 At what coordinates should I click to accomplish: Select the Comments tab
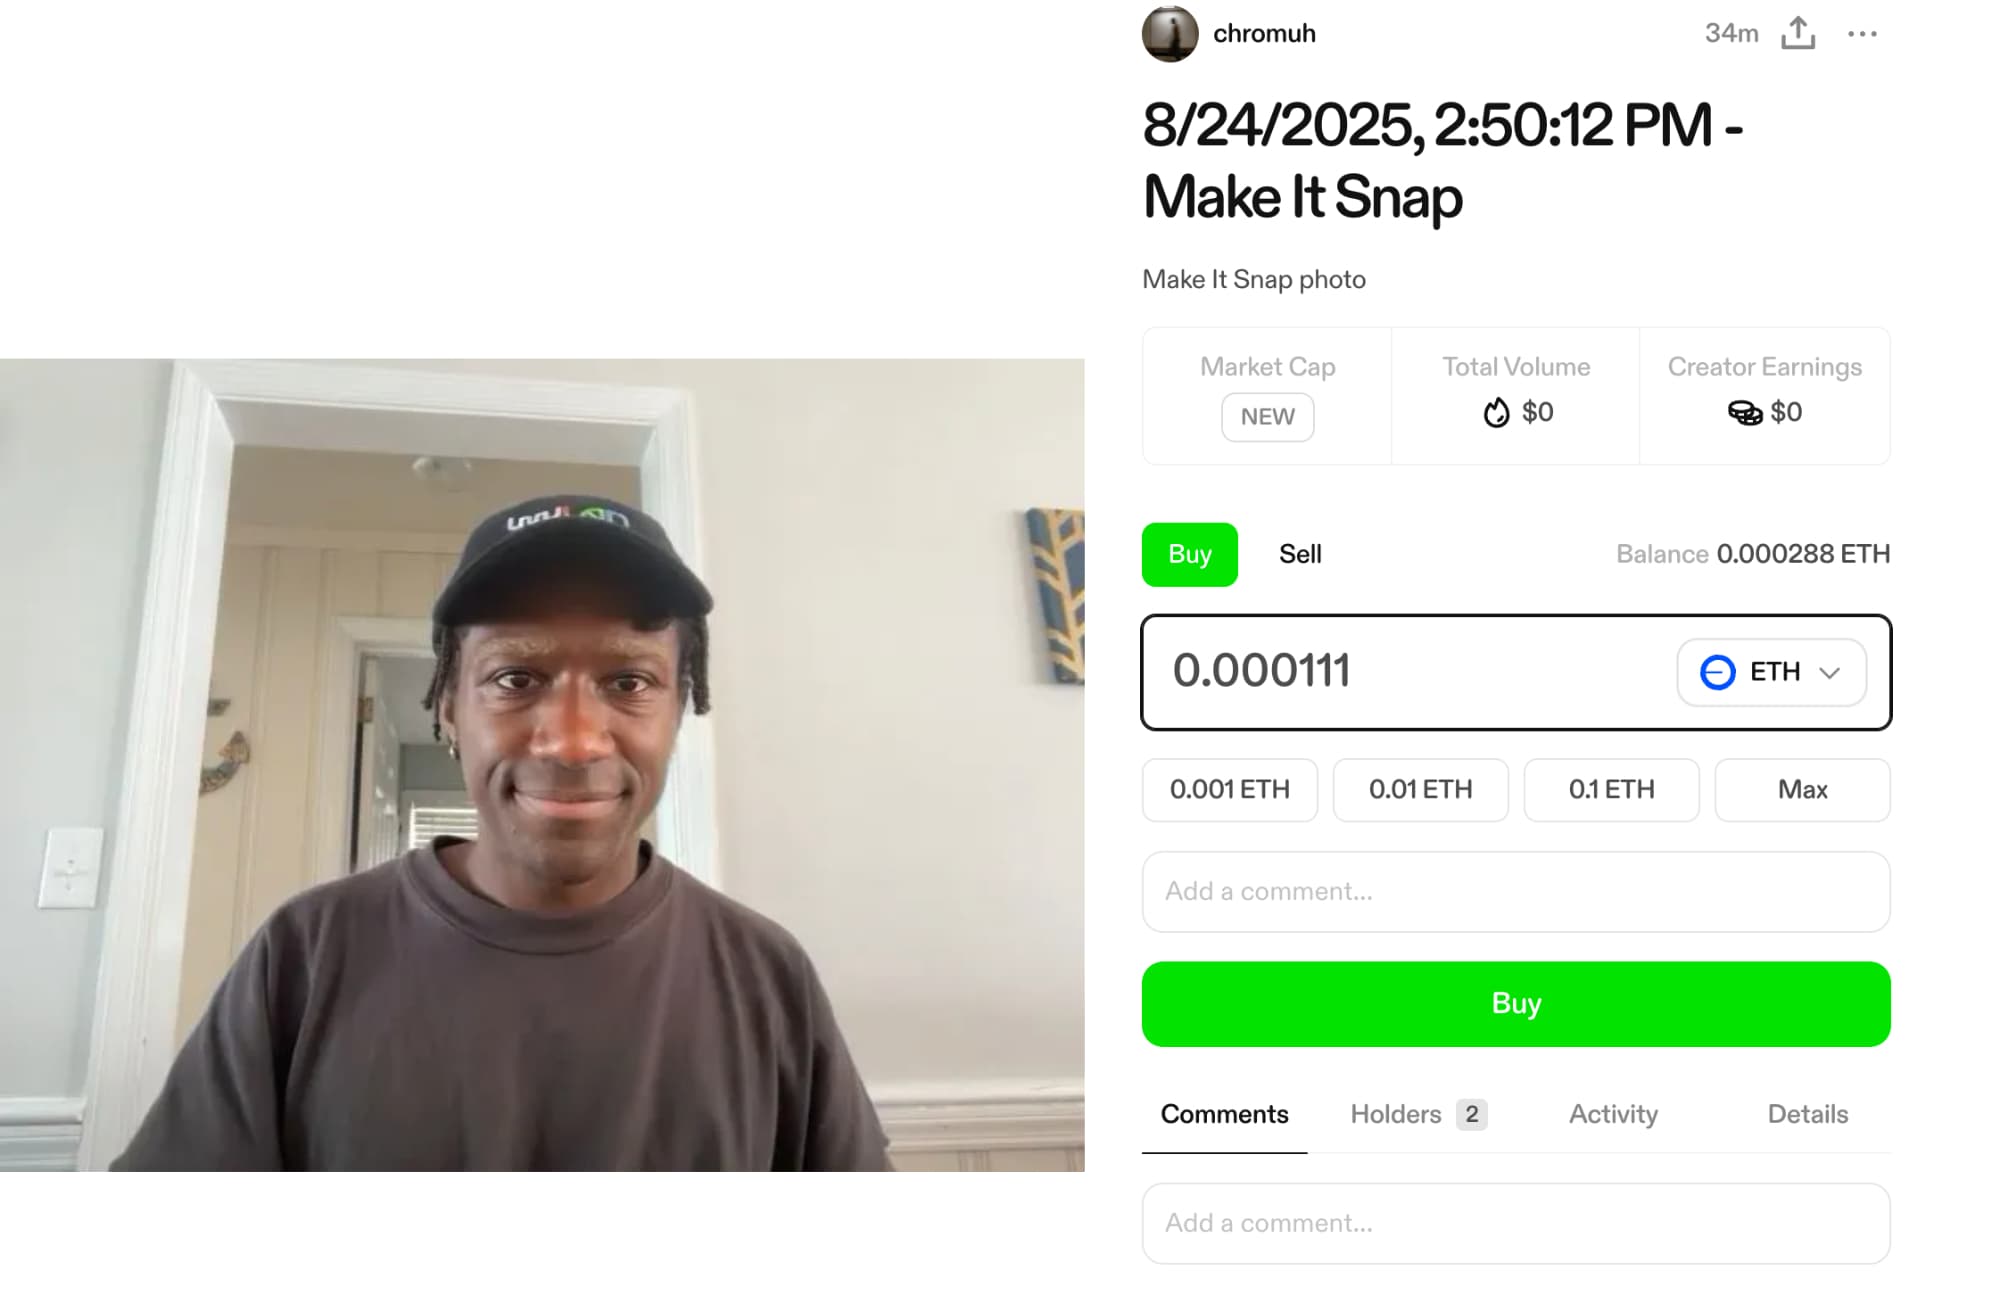1224,1114
